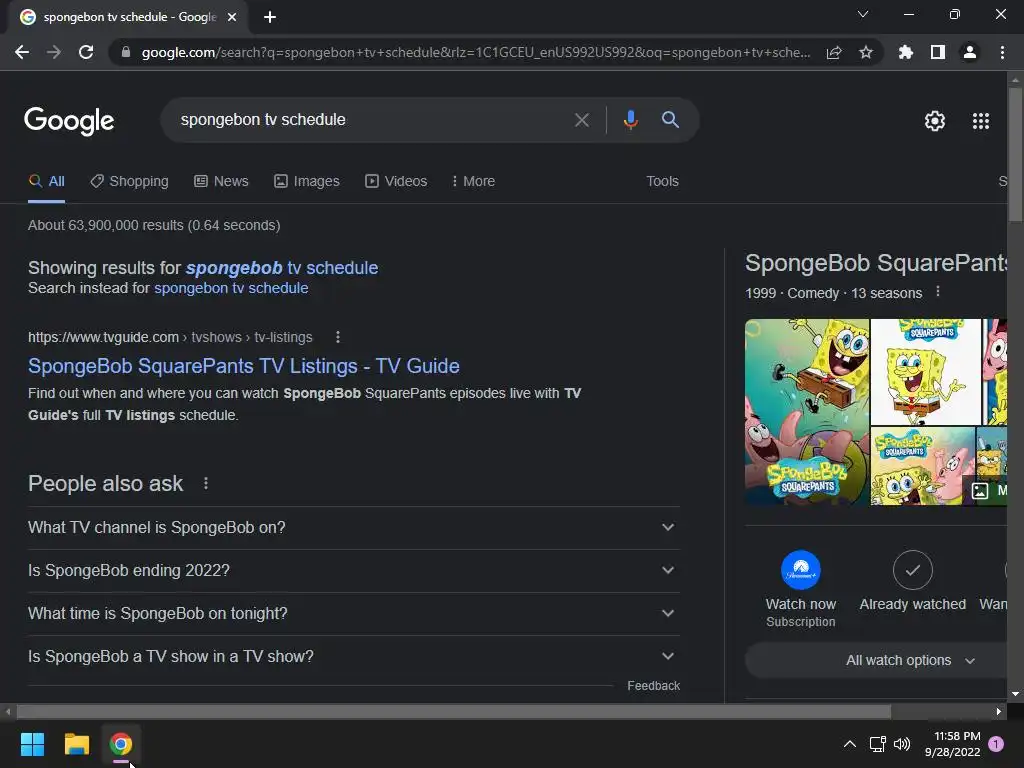1024x768 pixels.
Task: Open SpongeBob and Patrick beach thumbnail
Action: click(x=923, y=466)
